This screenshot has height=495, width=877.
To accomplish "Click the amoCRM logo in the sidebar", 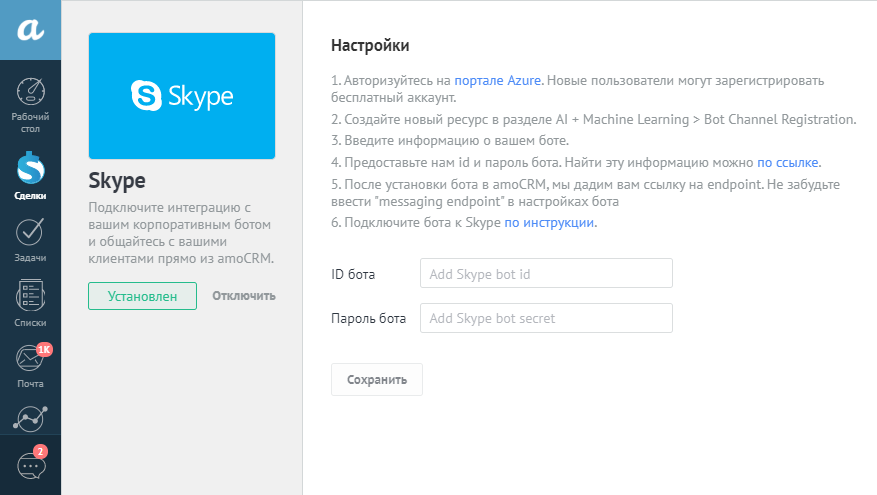I will pos(30,30).
